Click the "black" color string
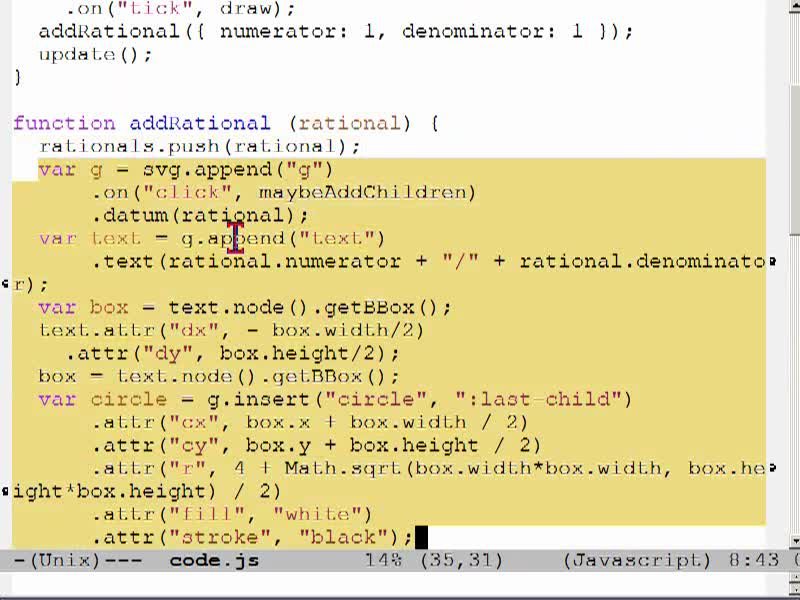The image size is (800, 600). [343, 537]
